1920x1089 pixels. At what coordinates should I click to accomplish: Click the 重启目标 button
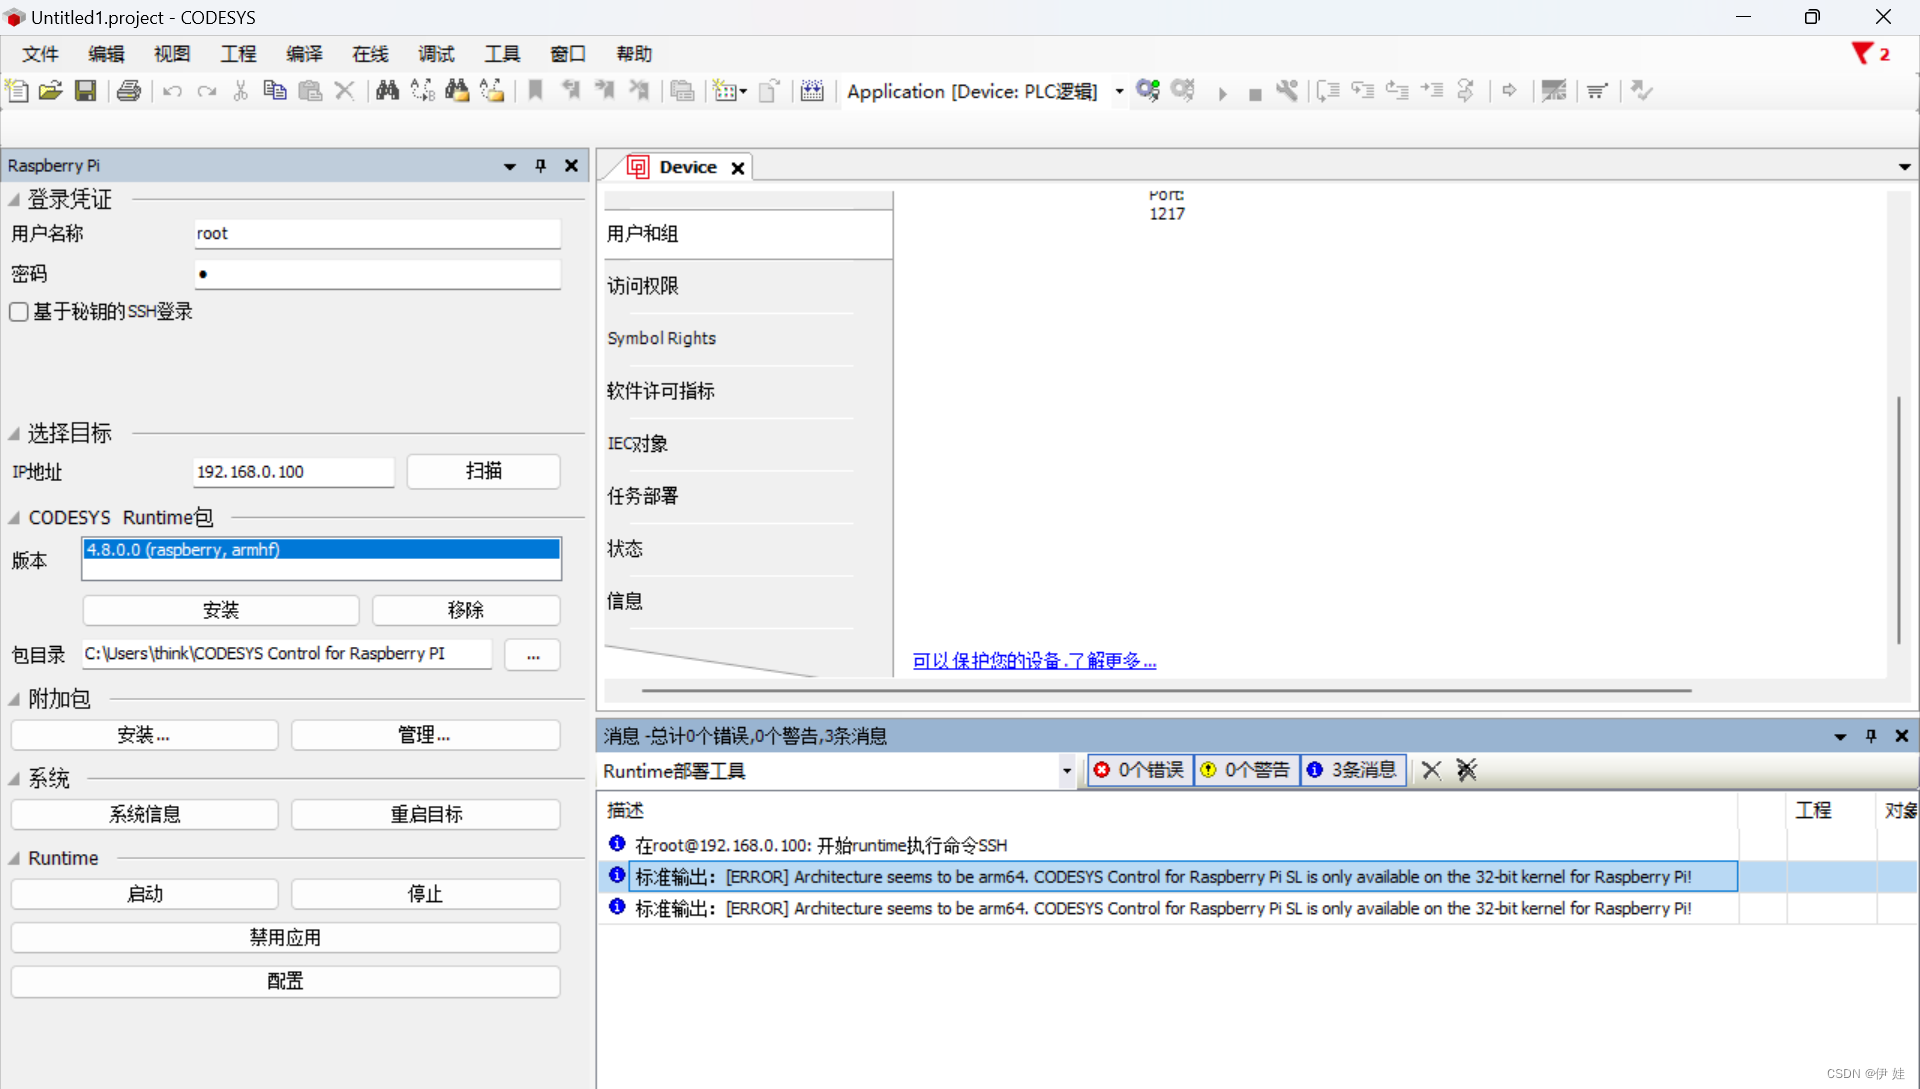click(426, 814)
